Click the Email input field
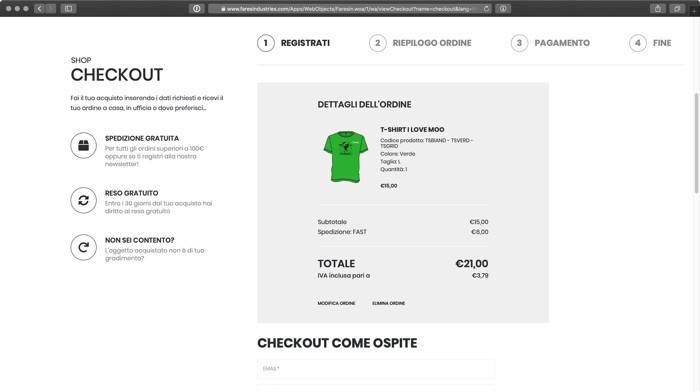700x392 pixels. click(376, 369)
